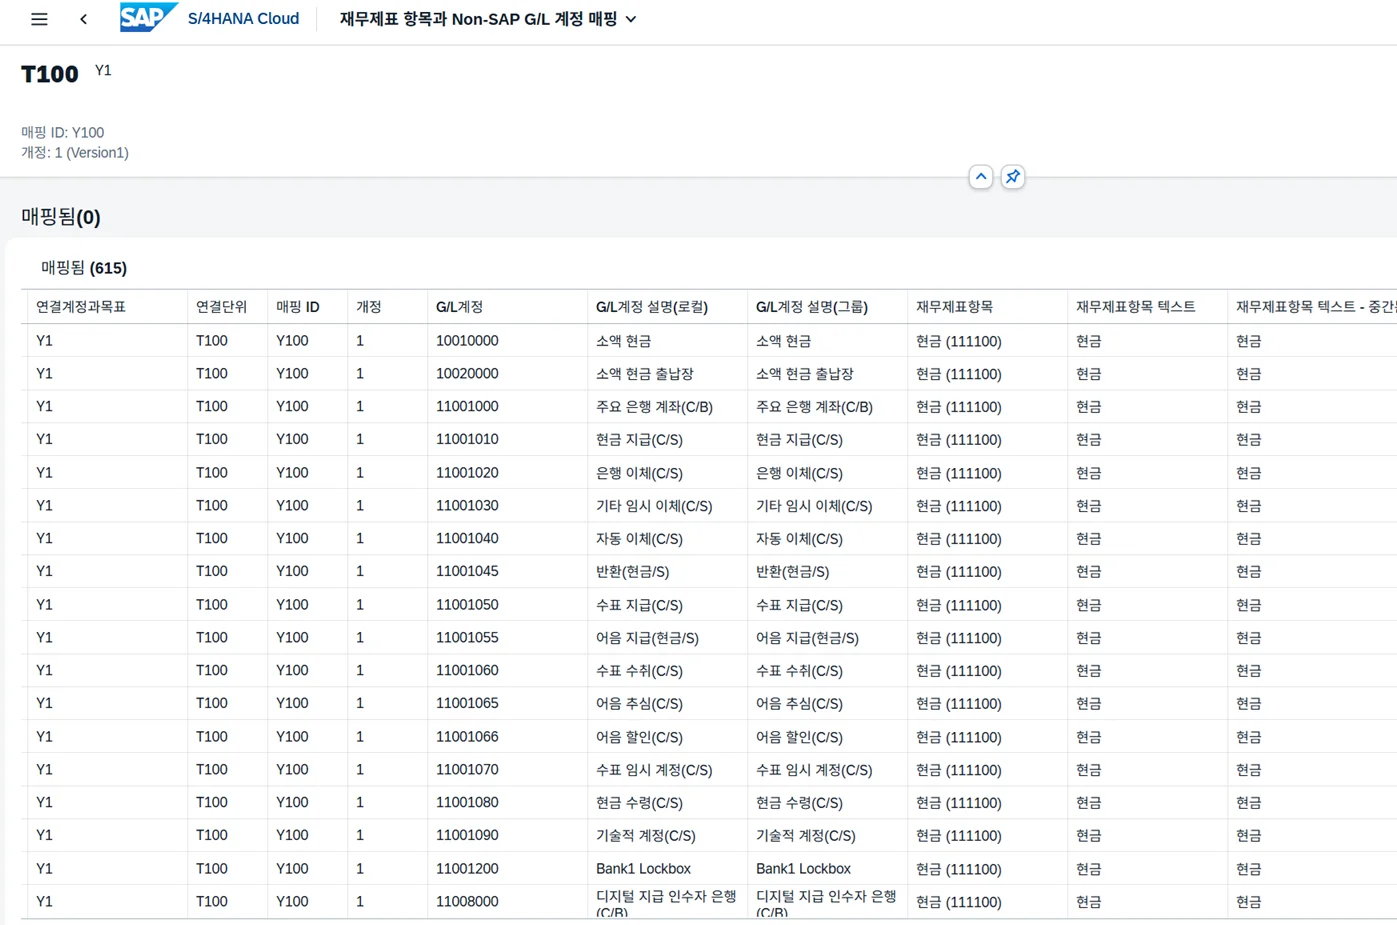Click the 연결계정과목표 column header
The image size is (1397, 925).
(81, 307)
